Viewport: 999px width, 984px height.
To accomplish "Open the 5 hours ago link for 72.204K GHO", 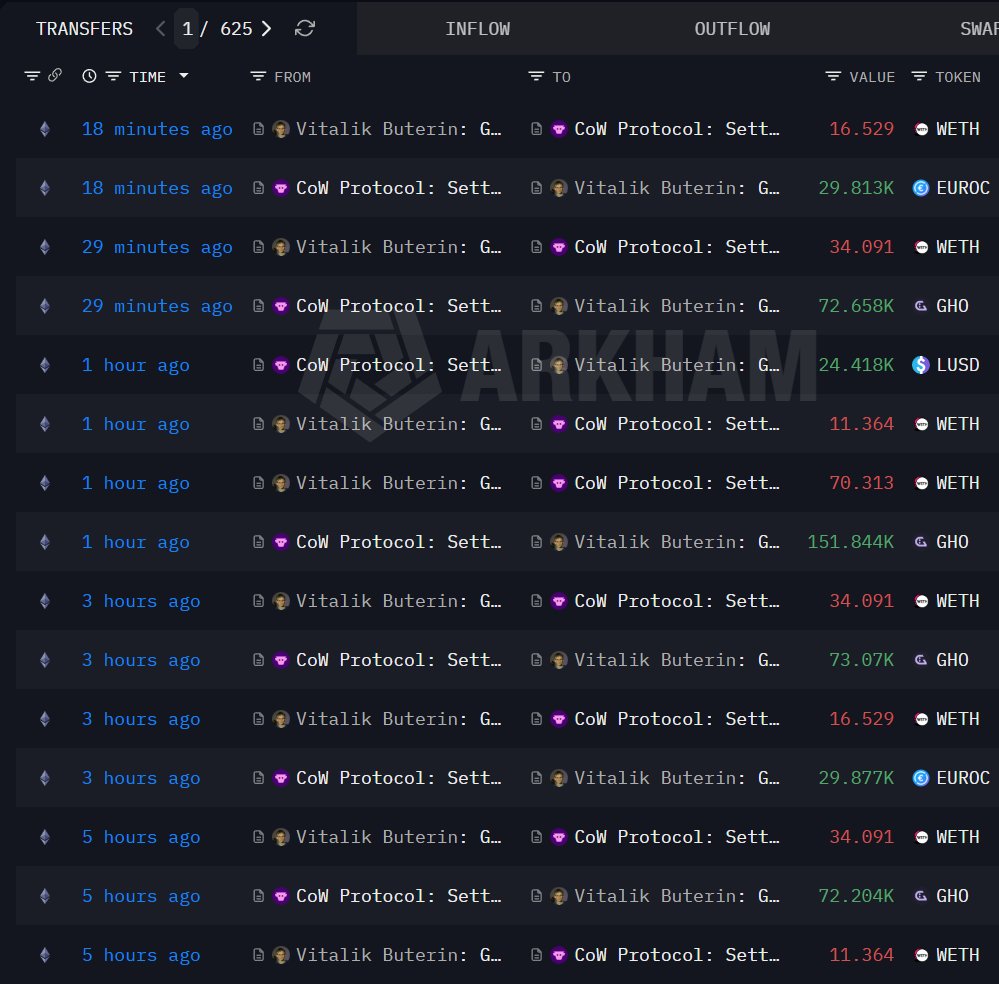I will pyautogui.click(x=141, y=896).
